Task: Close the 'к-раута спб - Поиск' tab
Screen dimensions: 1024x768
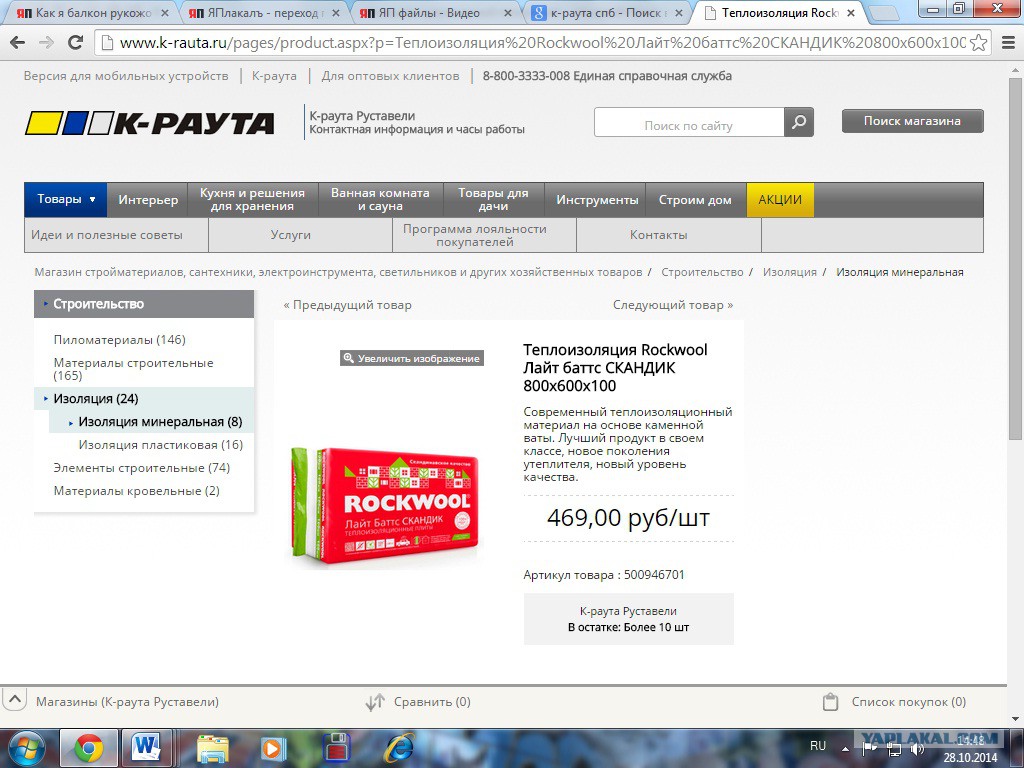Action: pos(679,13)
